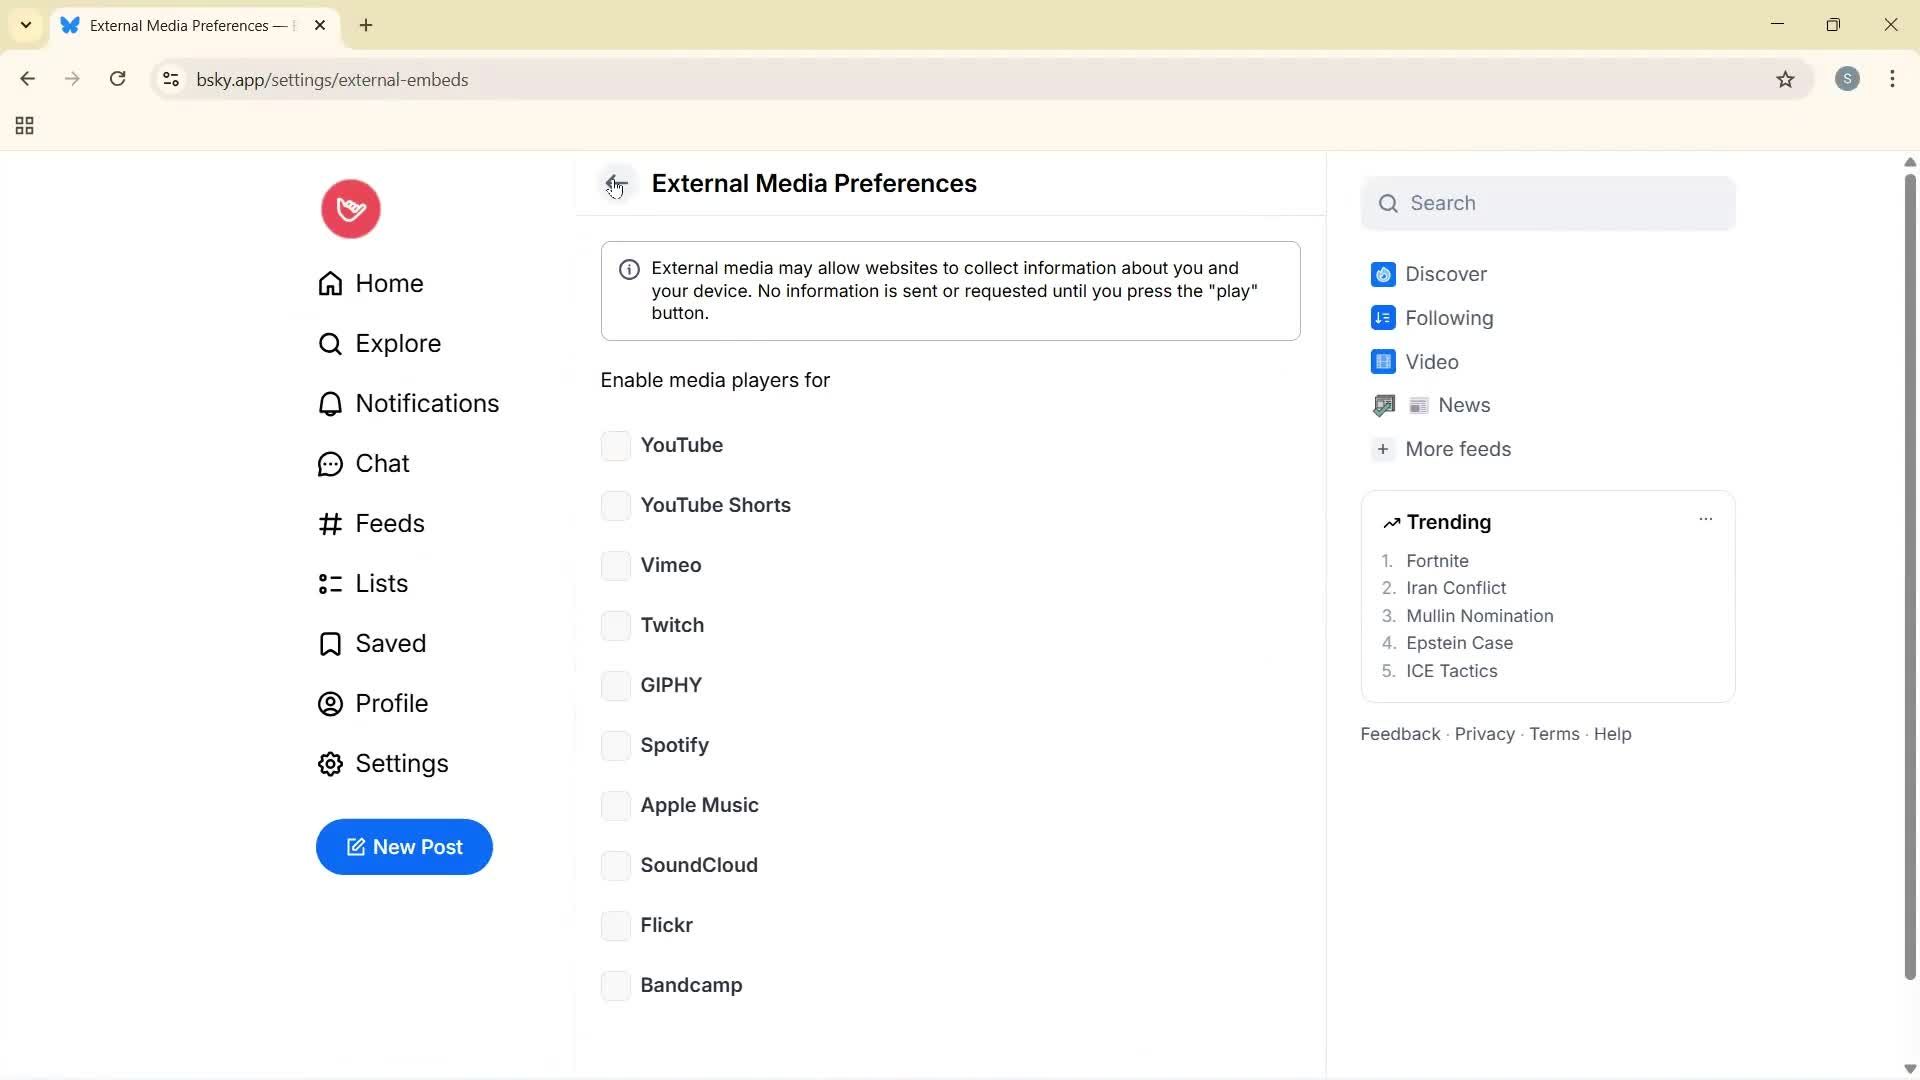Screen dimensions: 1920x1080
Task: Open Notifications using the bell icon
Action: click(x=330, y=403)
